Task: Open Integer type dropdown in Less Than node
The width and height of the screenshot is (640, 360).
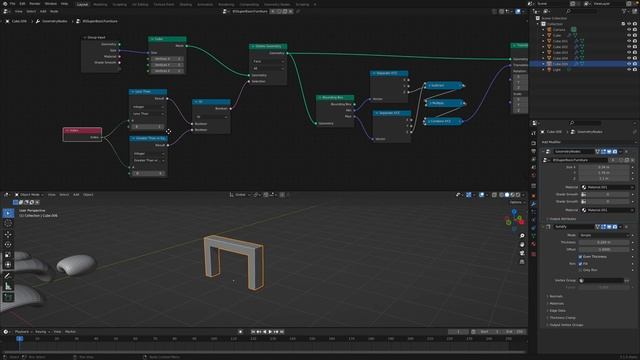Action: (x=147, y=107)
